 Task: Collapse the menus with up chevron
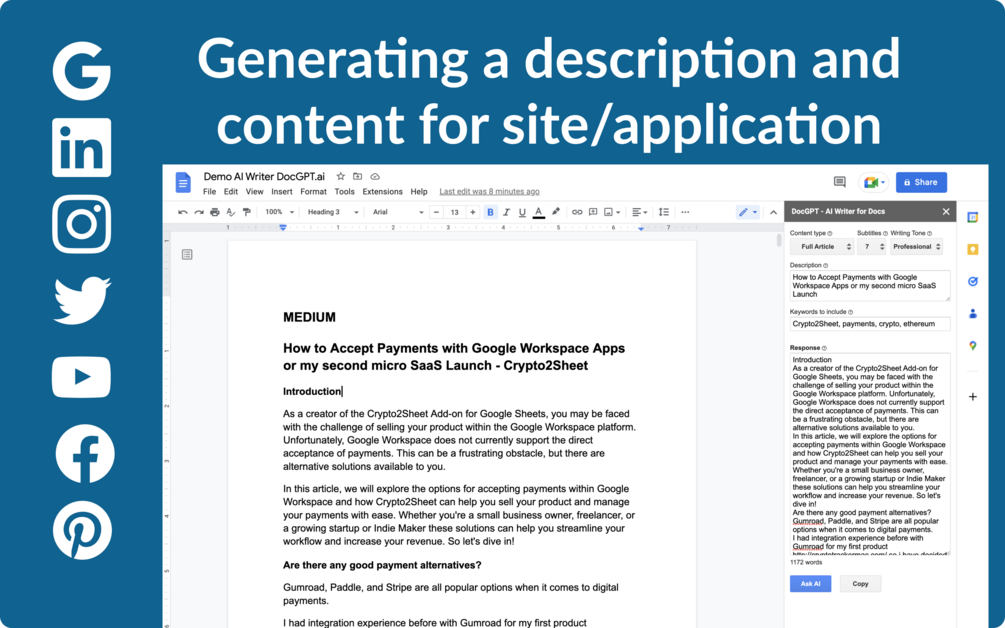coord(773,212)
